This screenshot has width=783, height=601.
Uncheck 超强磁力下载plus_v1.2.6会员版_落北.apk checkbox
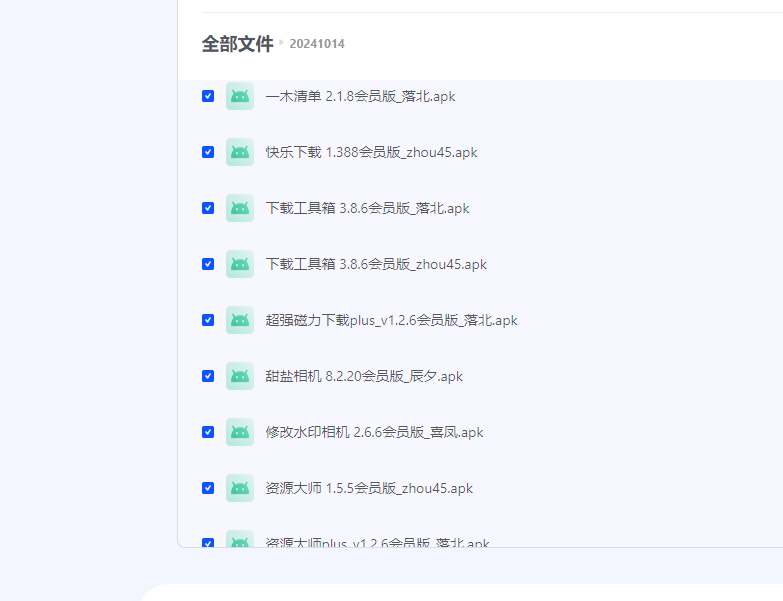point(208,319)
